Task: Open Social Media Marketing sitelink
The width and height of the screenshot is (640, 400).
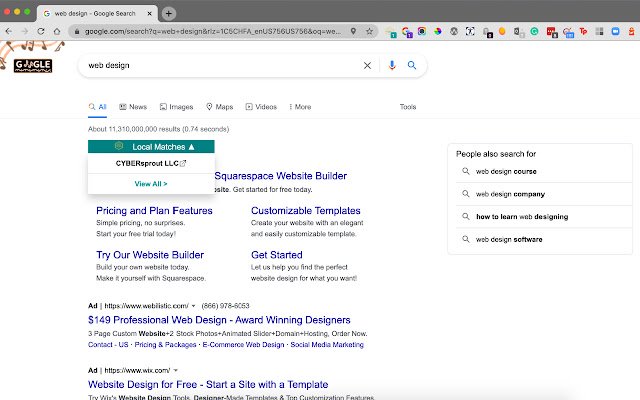Action: tap(327, 344)
